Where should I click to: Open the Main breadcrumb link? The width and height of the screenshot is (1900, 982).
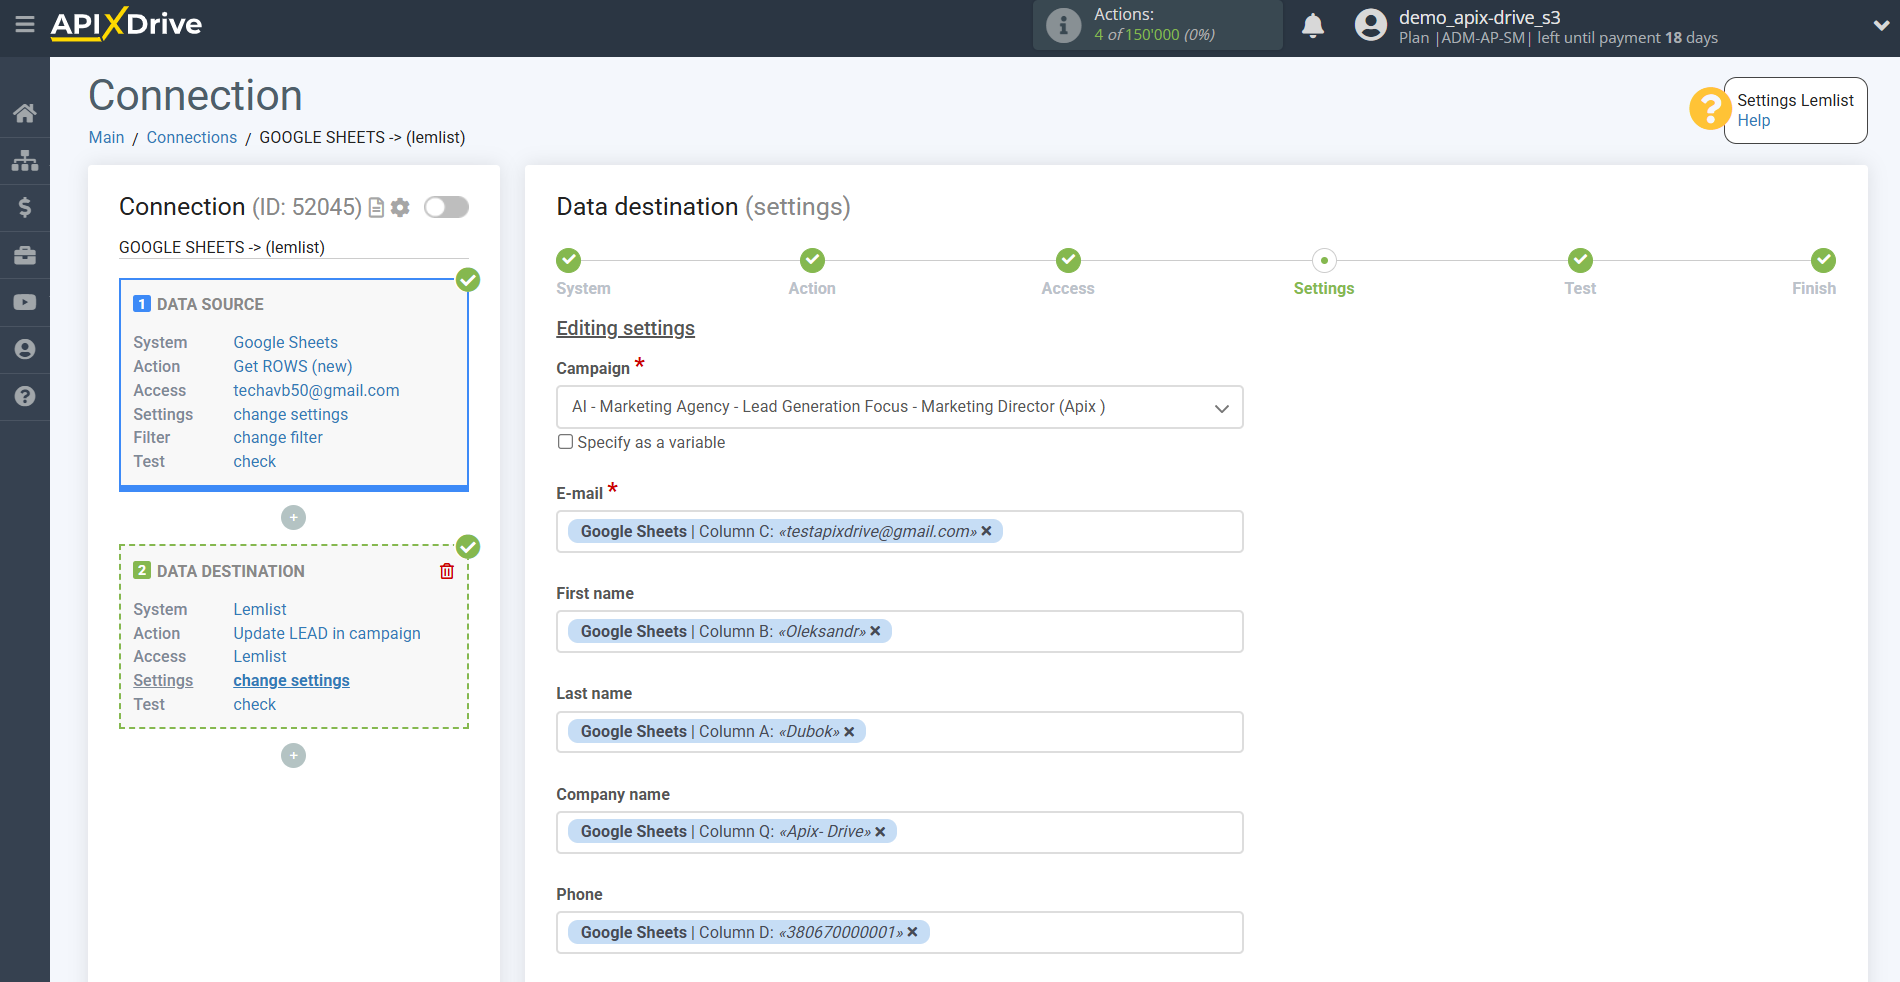pyautogui.click(x=107, y=137)
